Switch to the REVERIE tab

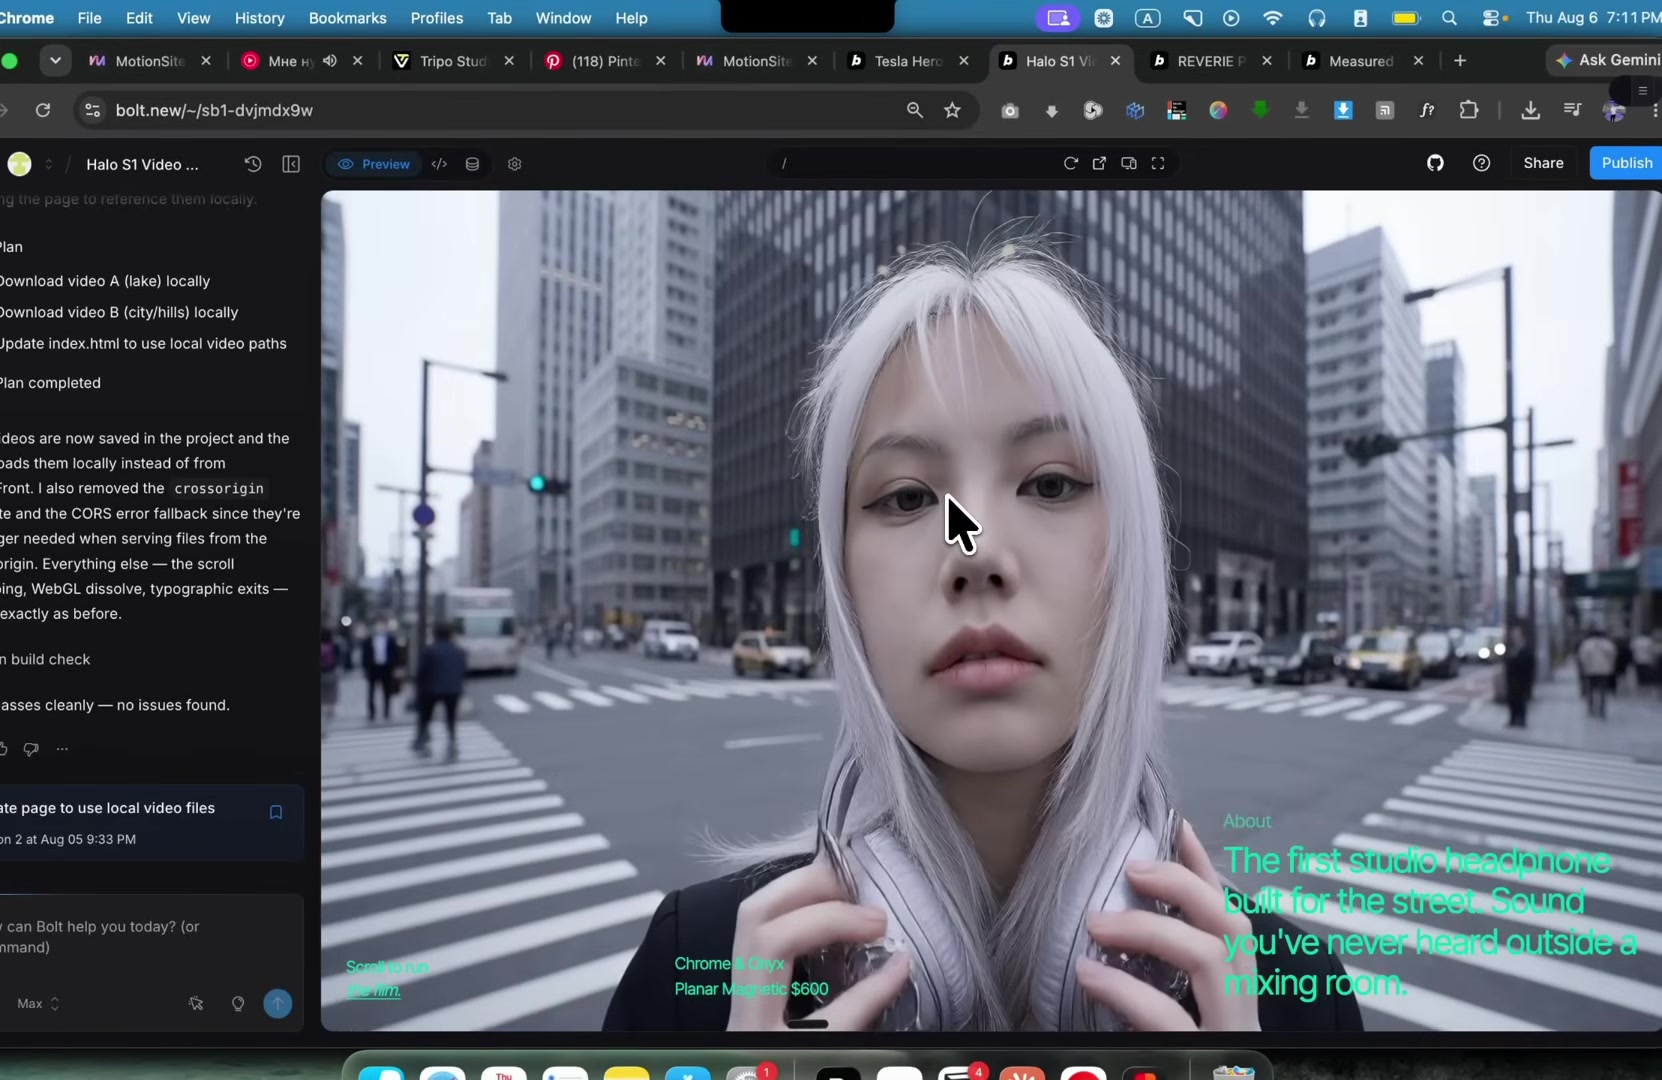coord(1211,61)
